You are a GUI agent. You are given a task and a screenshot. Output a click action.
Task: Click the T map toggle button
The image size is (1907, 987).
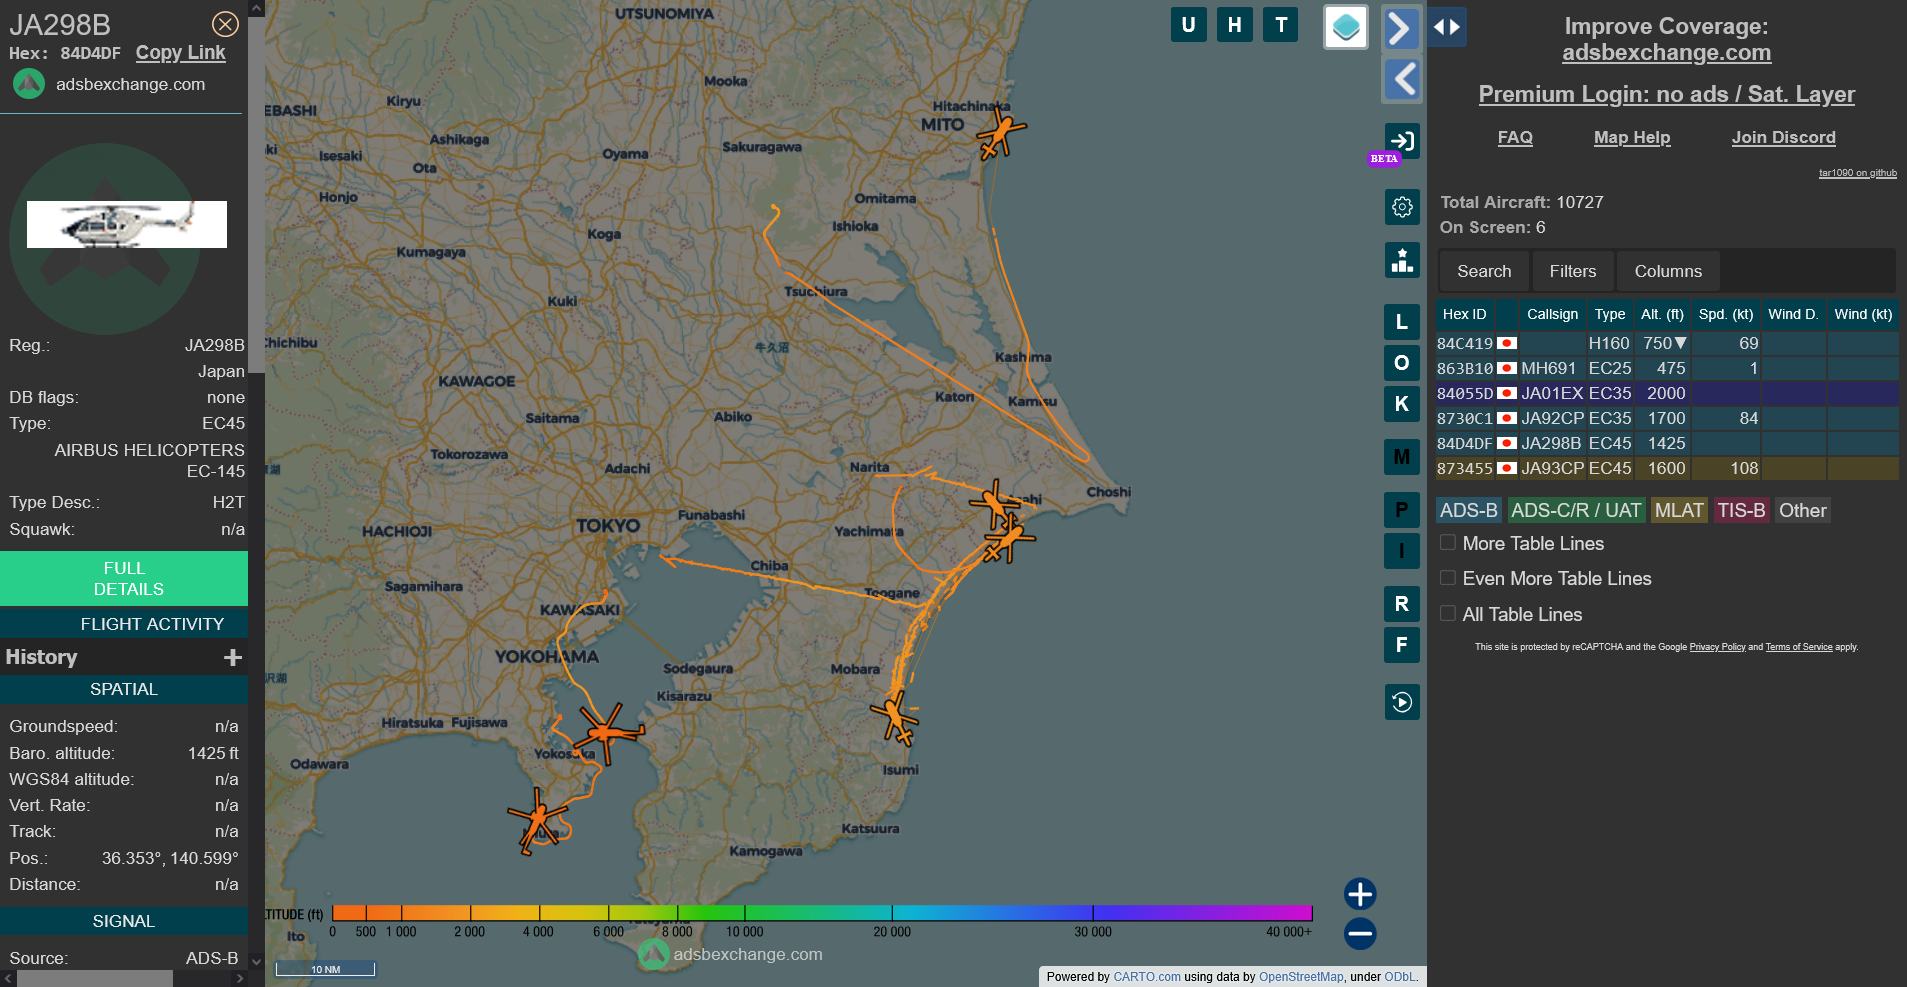tap(1281, 25)
